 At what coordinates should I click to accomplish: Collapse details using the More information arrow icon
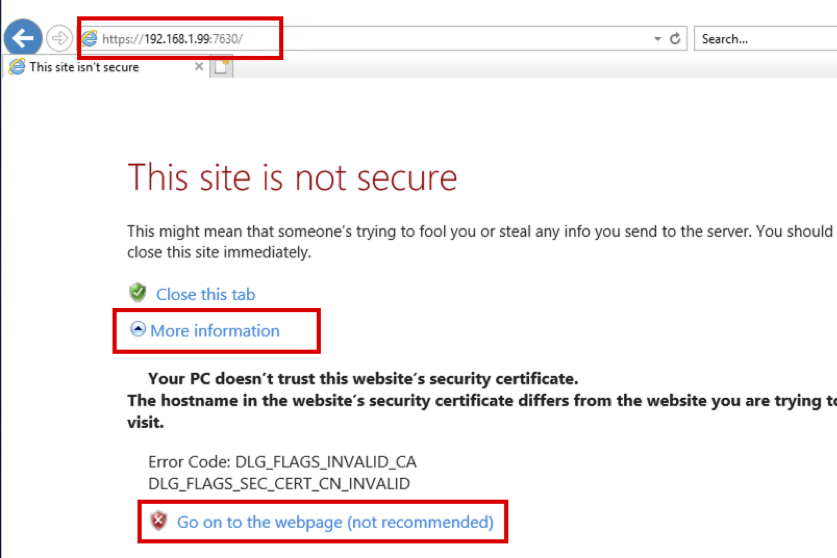coord(139,329)
